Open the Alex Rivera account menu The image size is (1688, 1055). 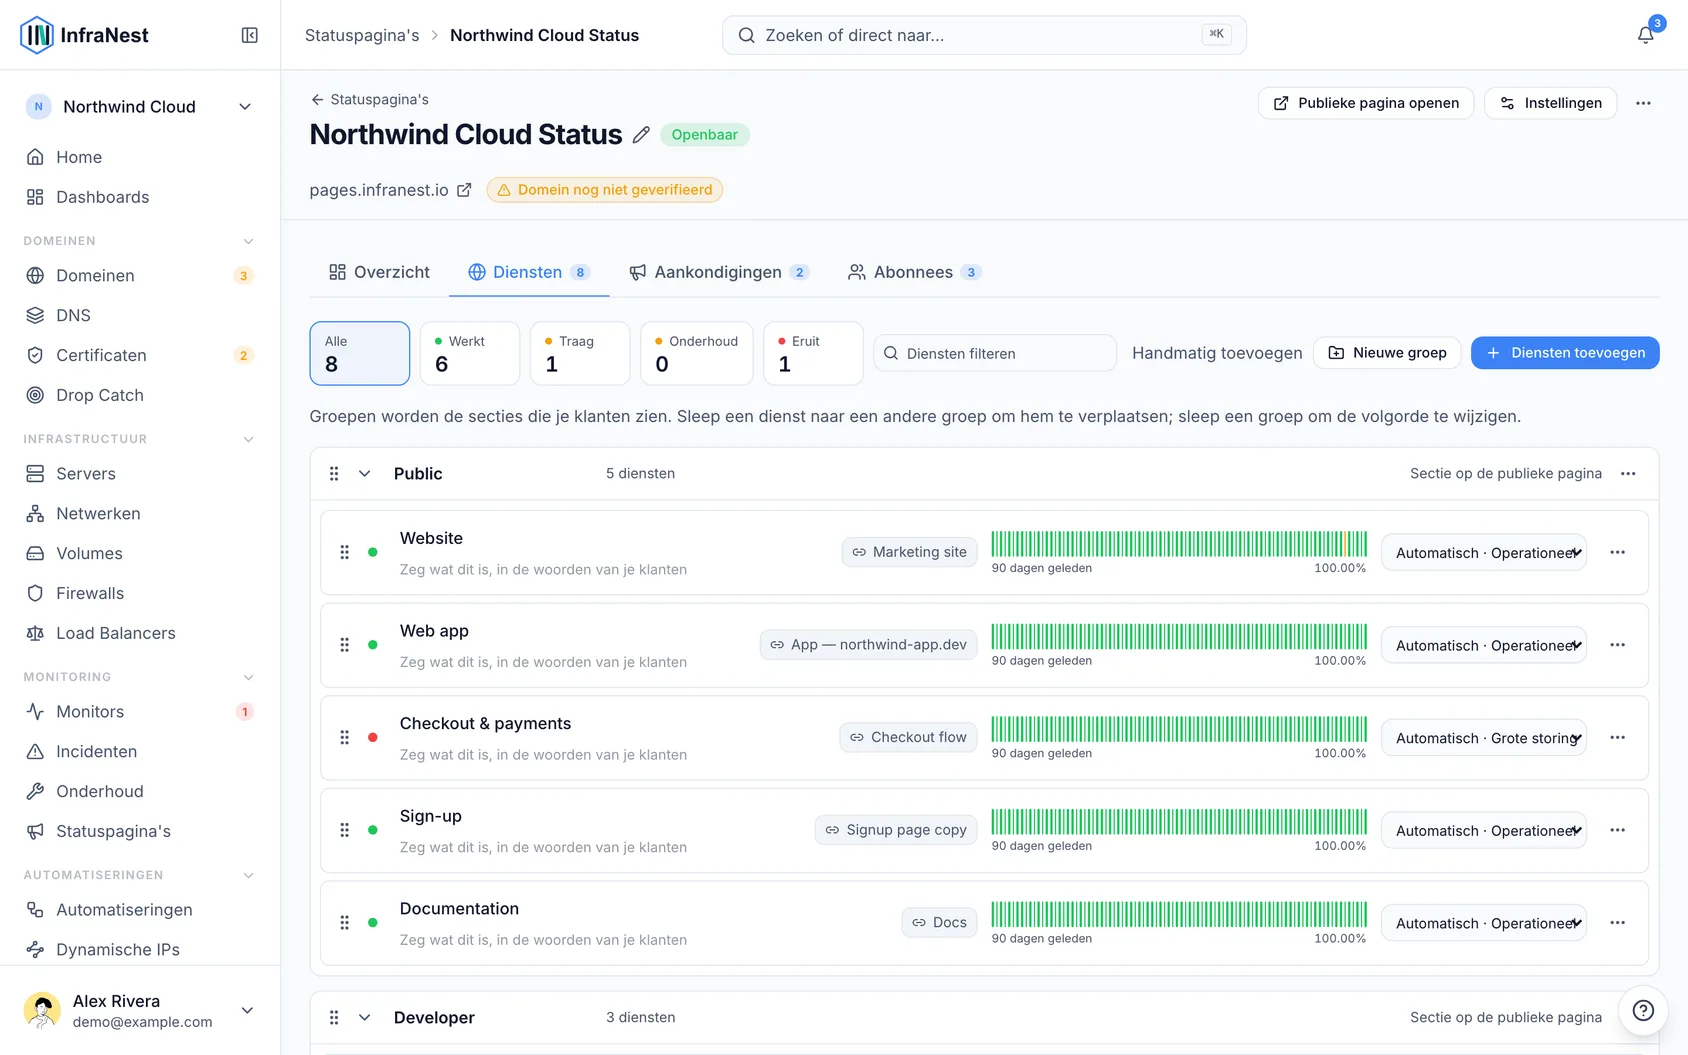pyautogui.click(x=139, y=1010)
